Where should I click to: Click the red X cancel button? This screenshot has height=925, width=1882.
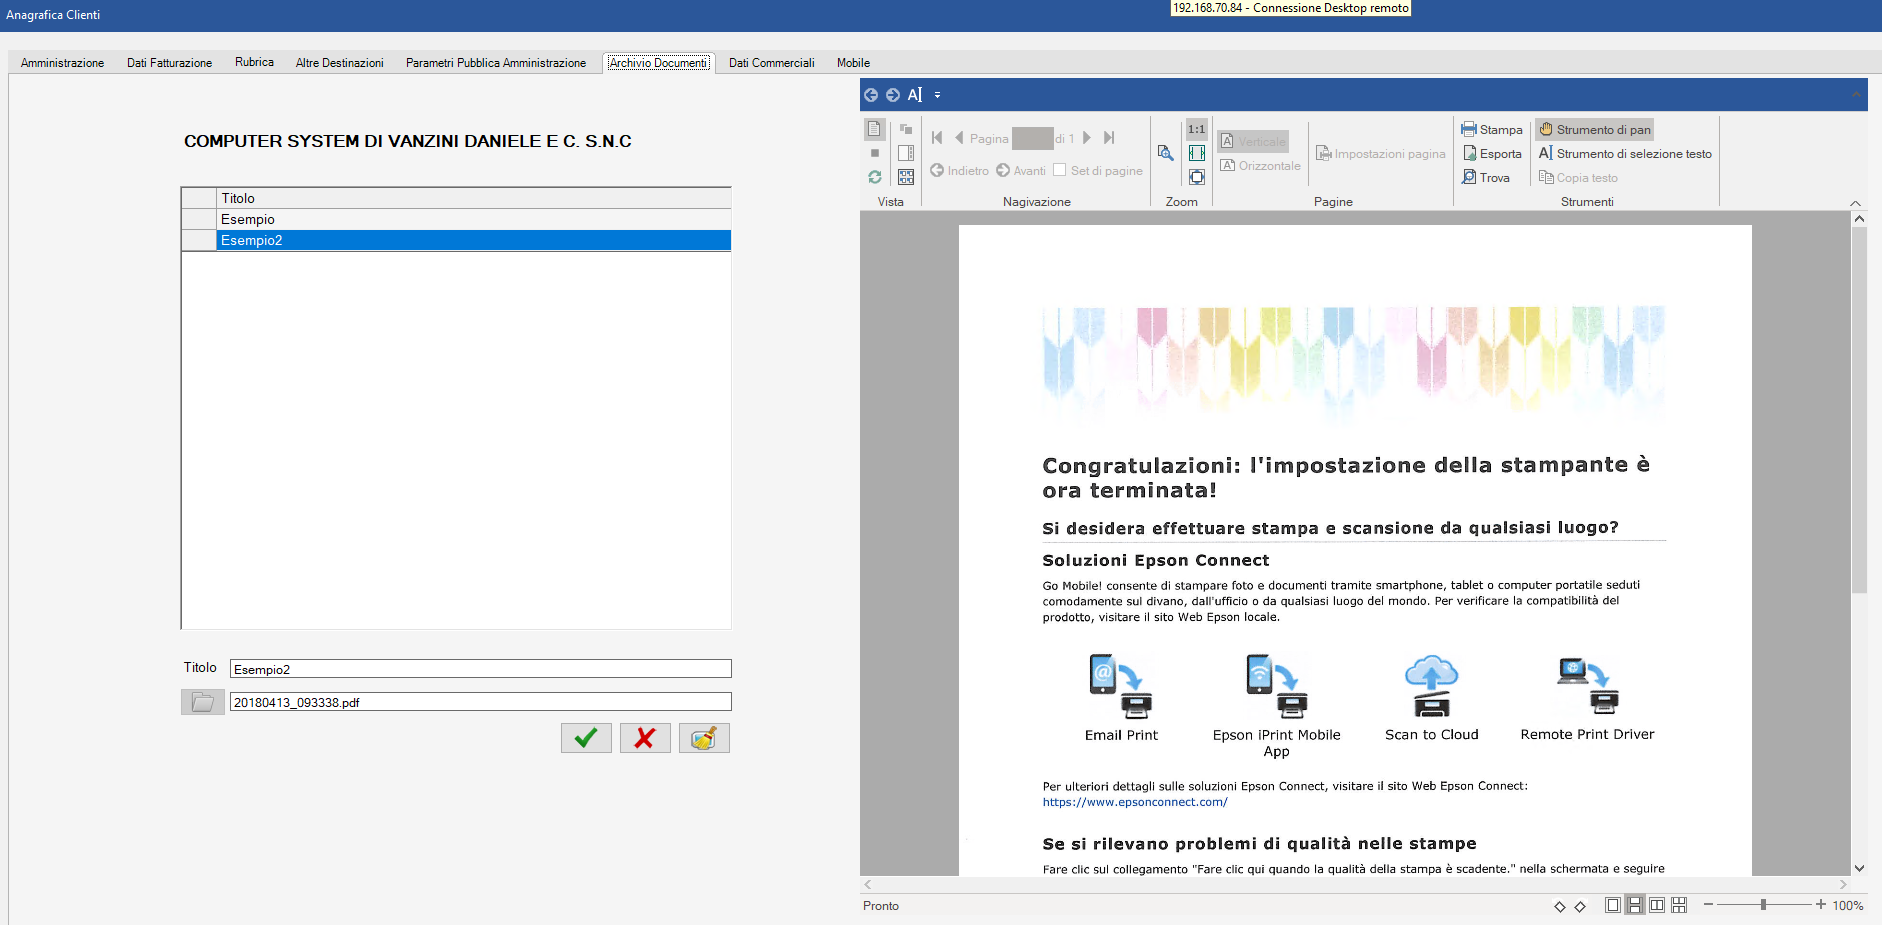pyautogui.click(x=645, y=738)
